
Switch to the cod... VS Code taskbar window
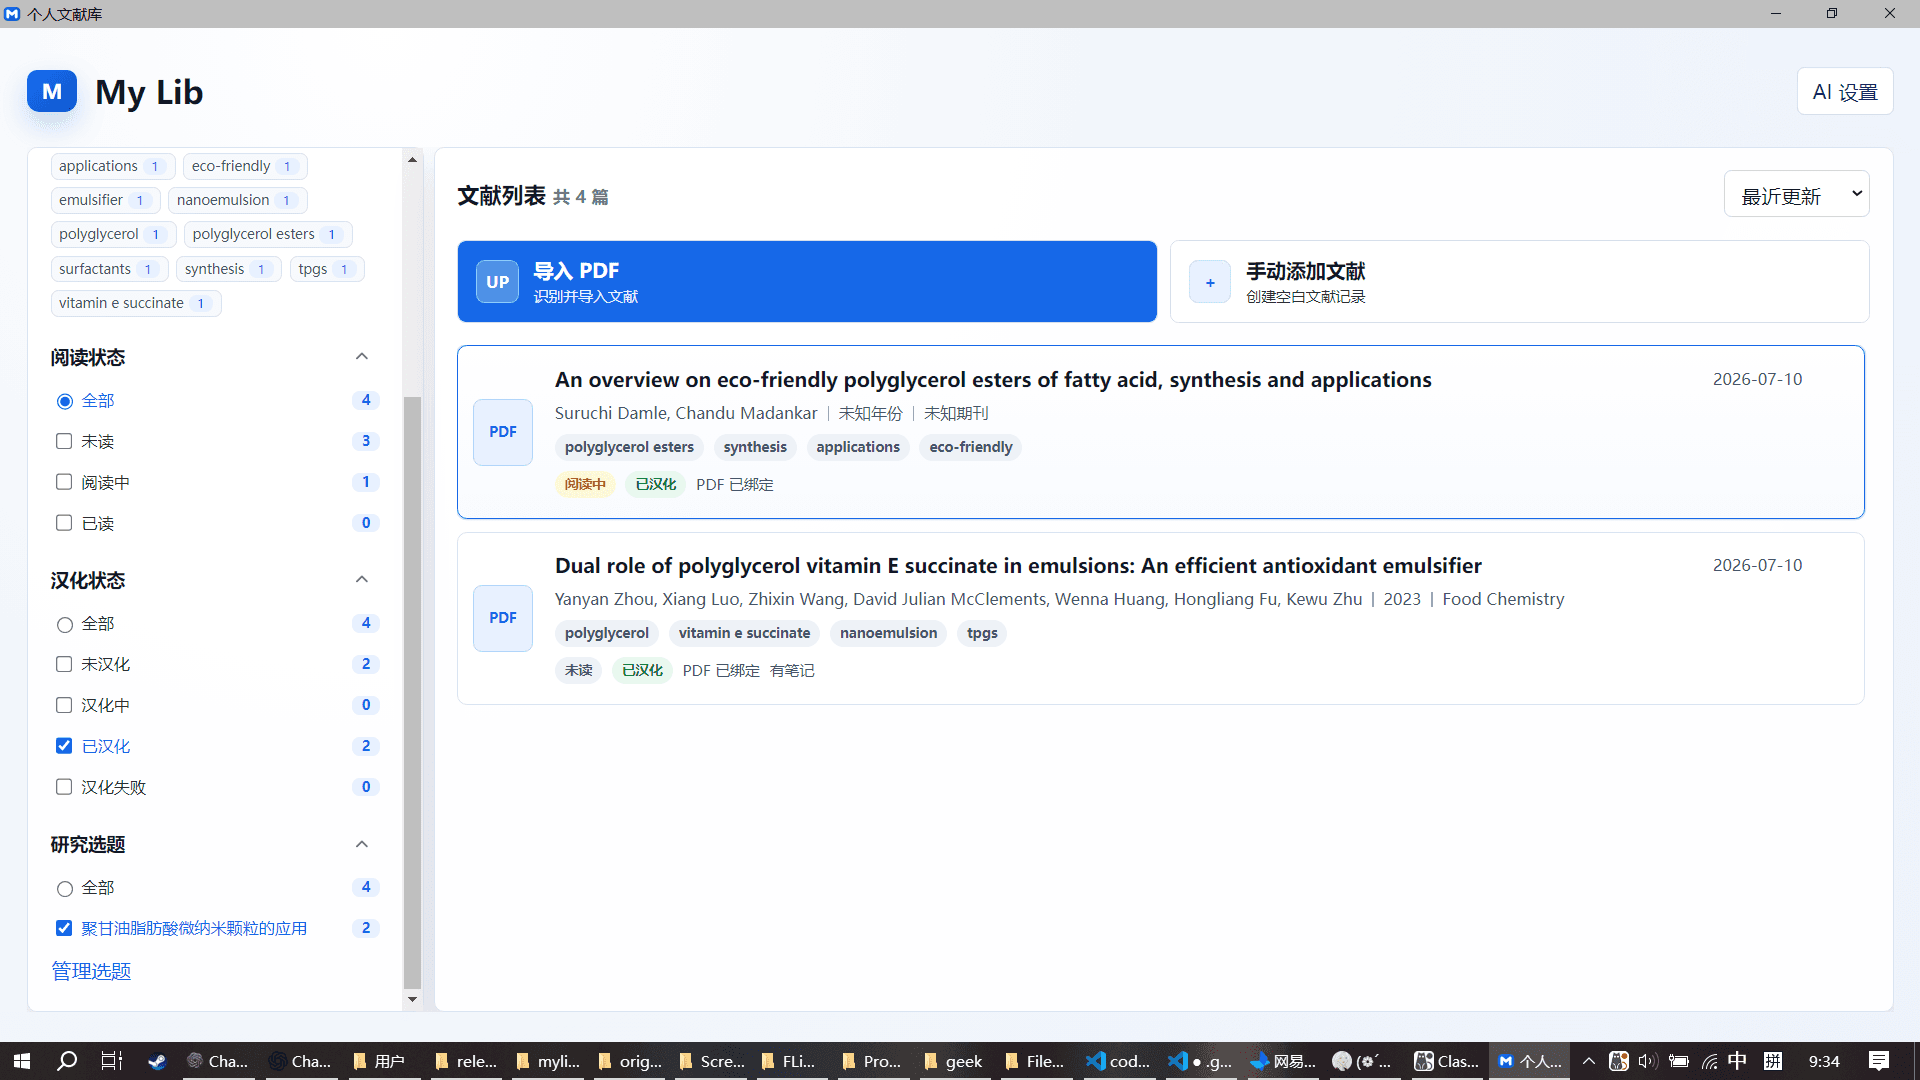(x=1119, y=1061)
